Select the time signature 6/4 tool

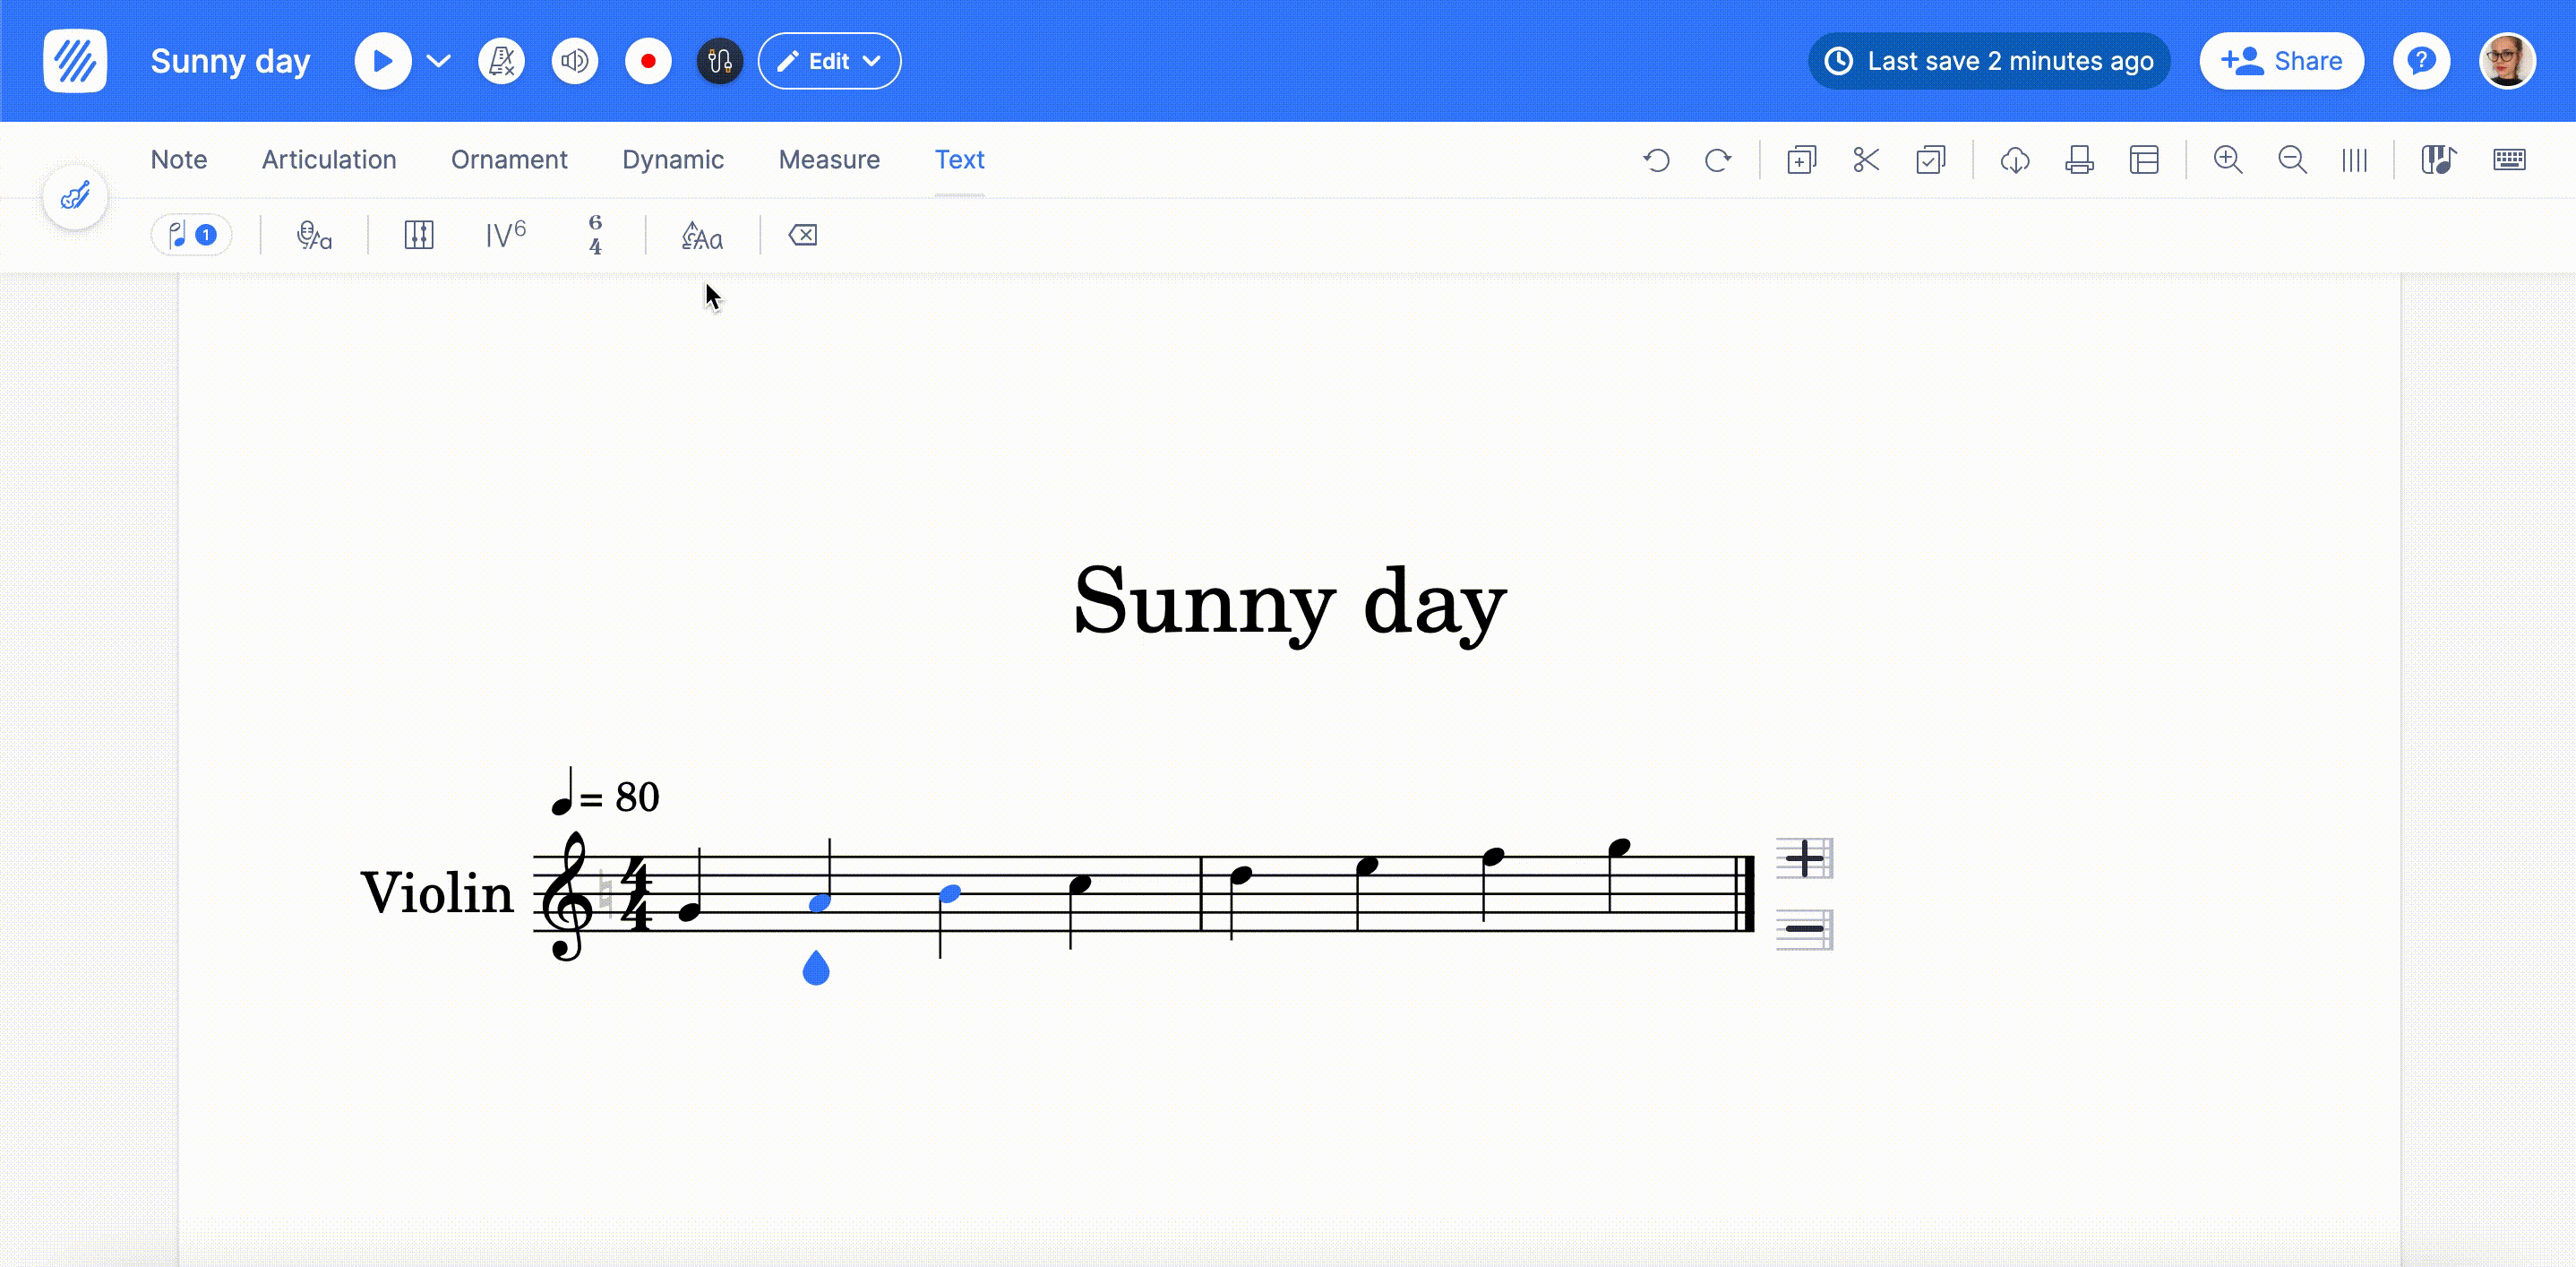(597, 235)
